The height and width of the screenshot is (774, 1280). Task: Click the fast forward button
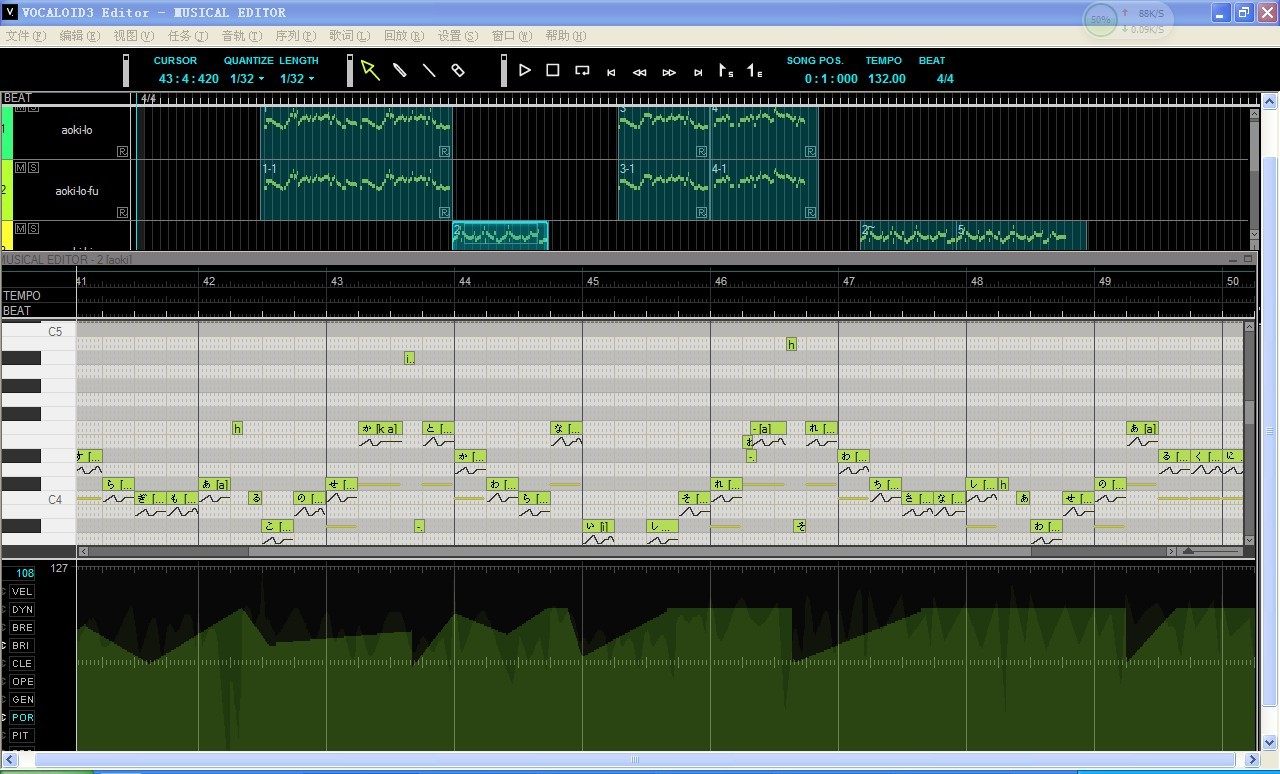(669, 72)
